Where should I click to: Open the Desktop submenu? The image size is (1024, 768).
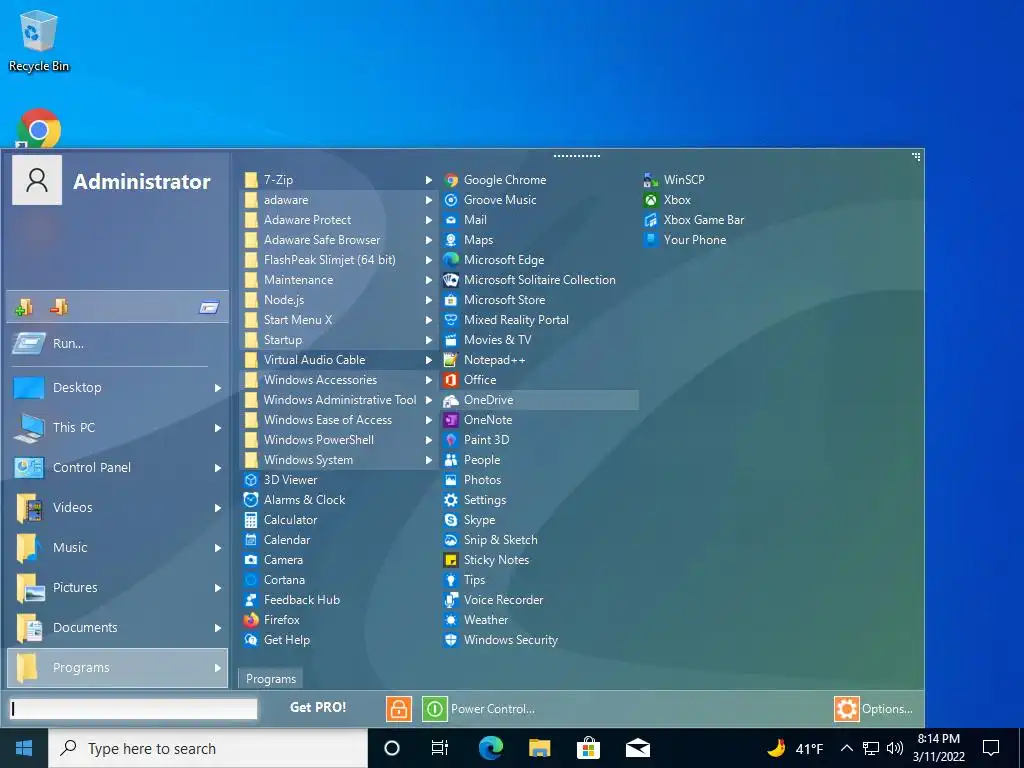click(118, 388)
